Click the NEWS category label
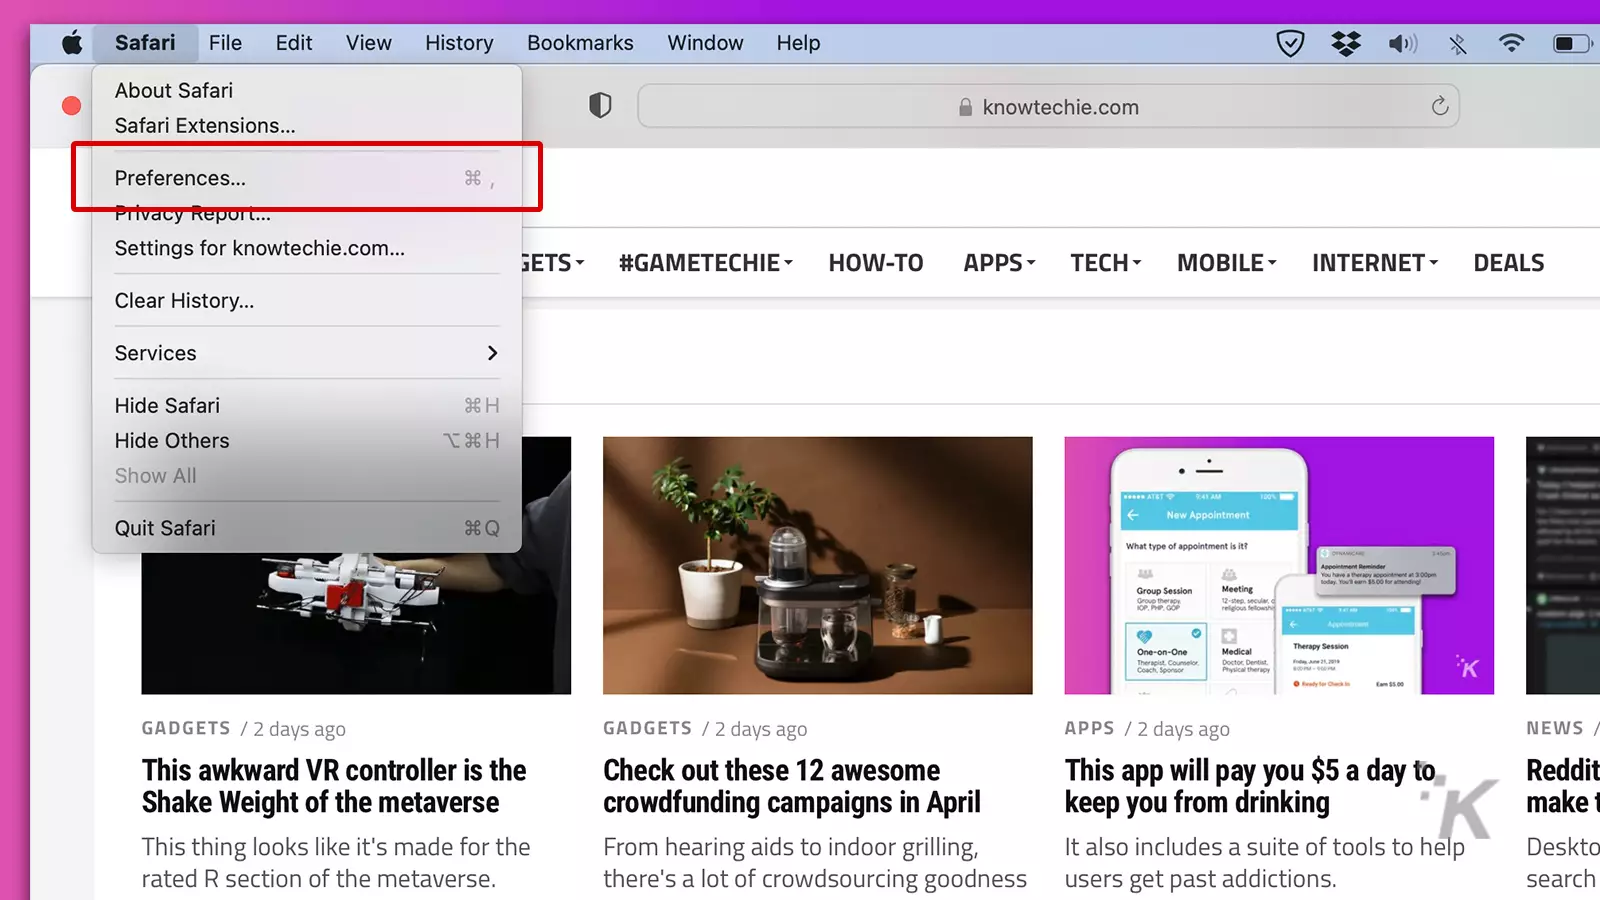The height and width of the screenshot is (900, 1600). click(x=1554, y=728)
